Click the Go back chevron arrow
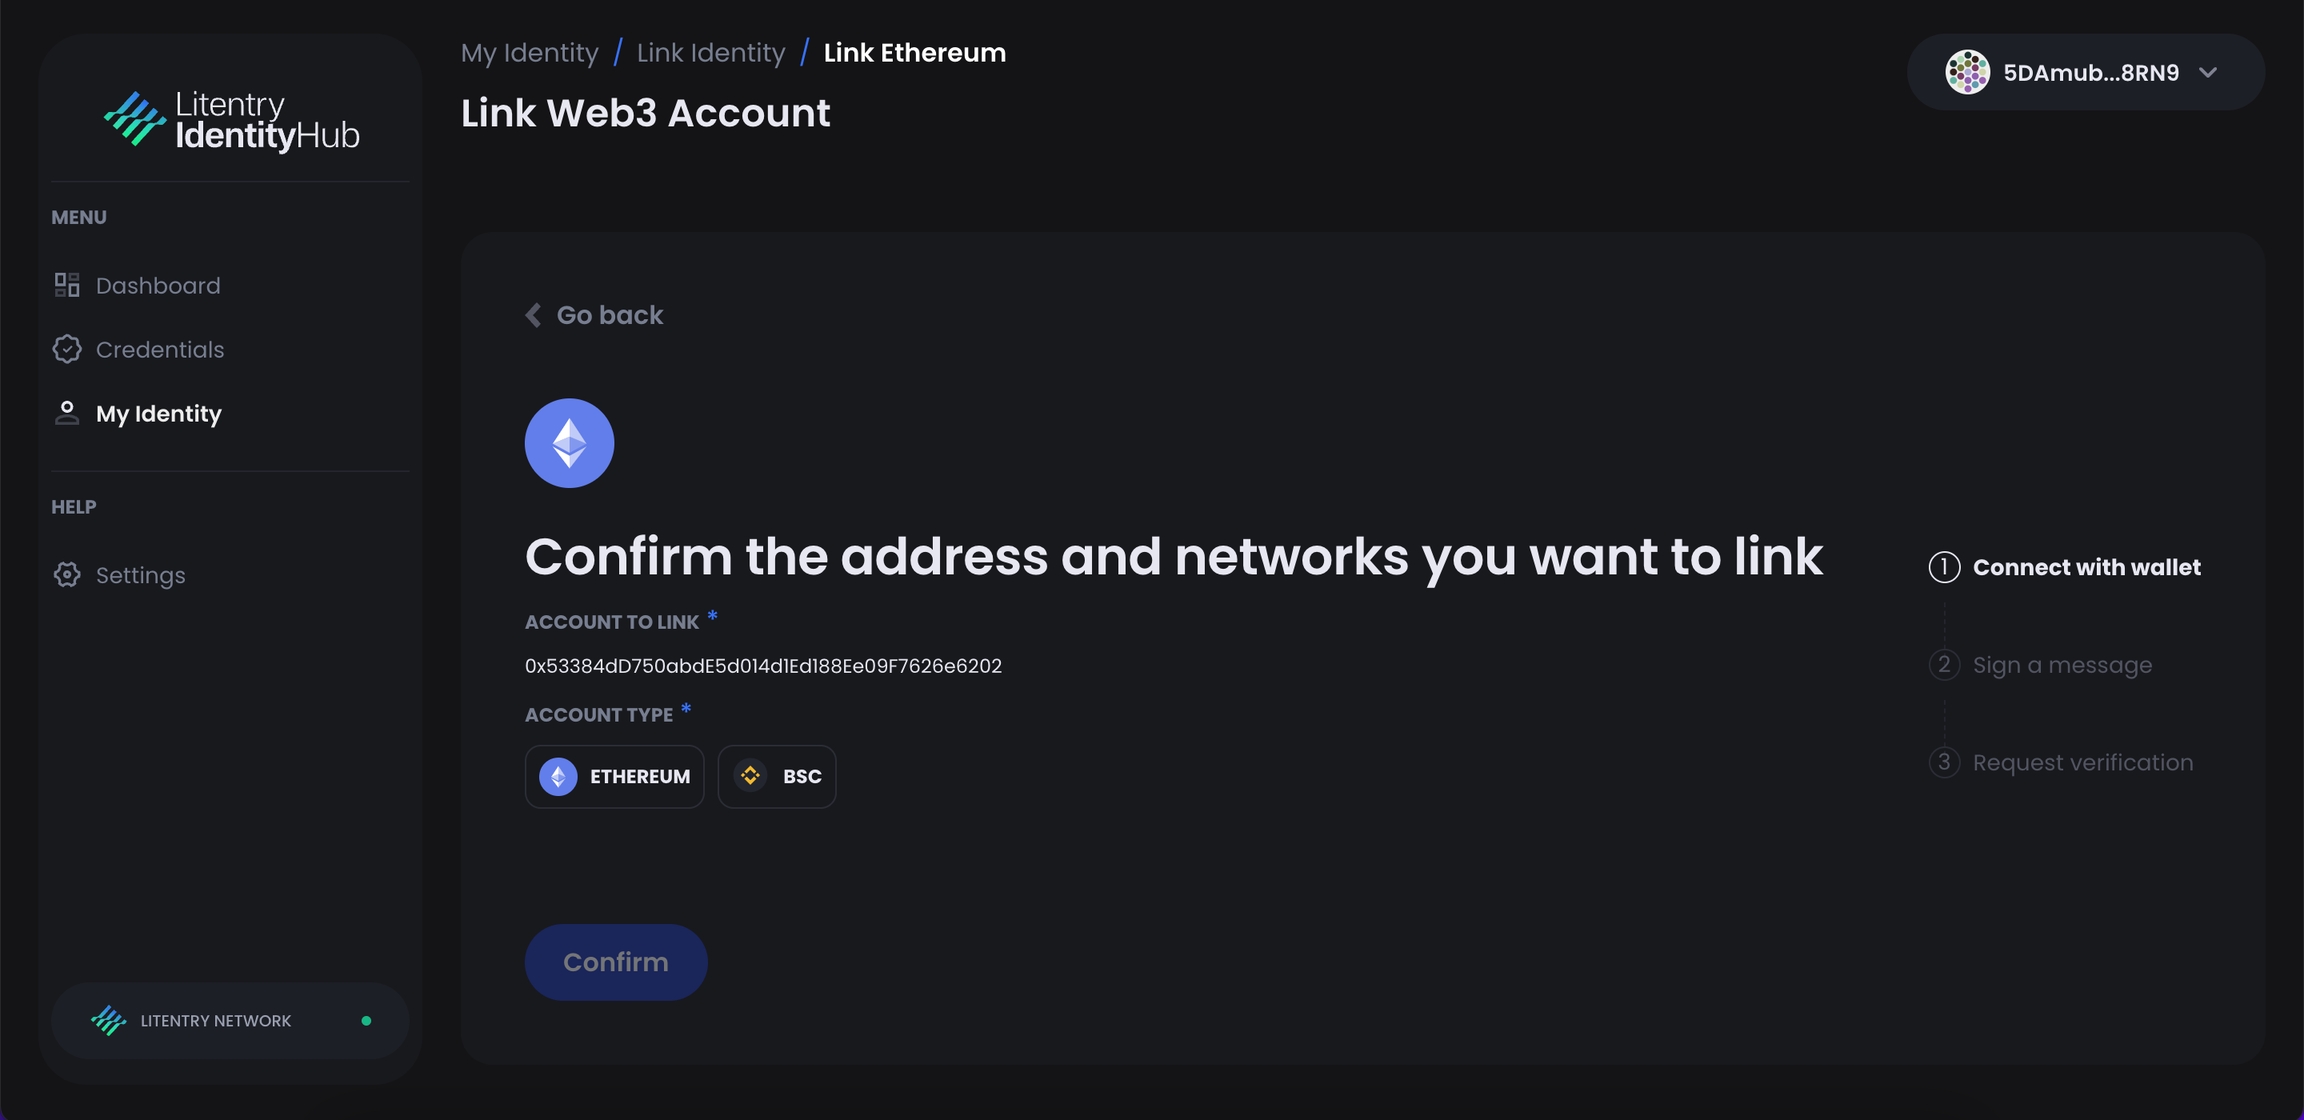This screenshot has height=1120, width=2304. pyautogui.click(x=534, y=315)
